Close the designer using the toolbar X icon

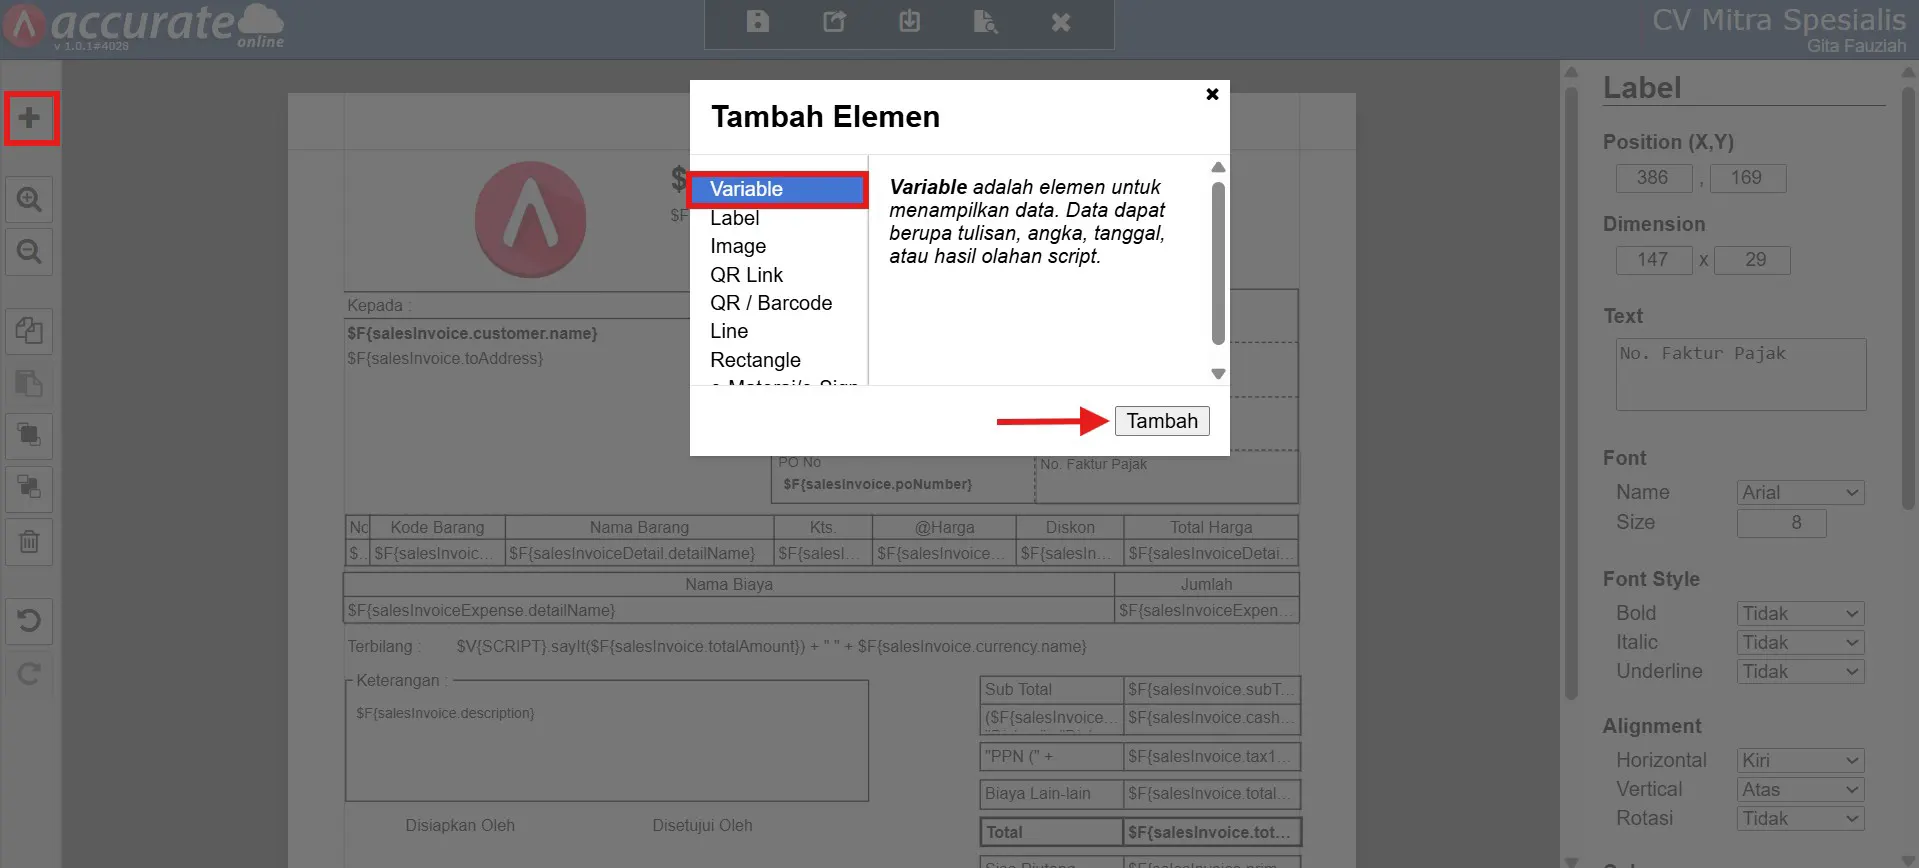(x=1061, y=22)
